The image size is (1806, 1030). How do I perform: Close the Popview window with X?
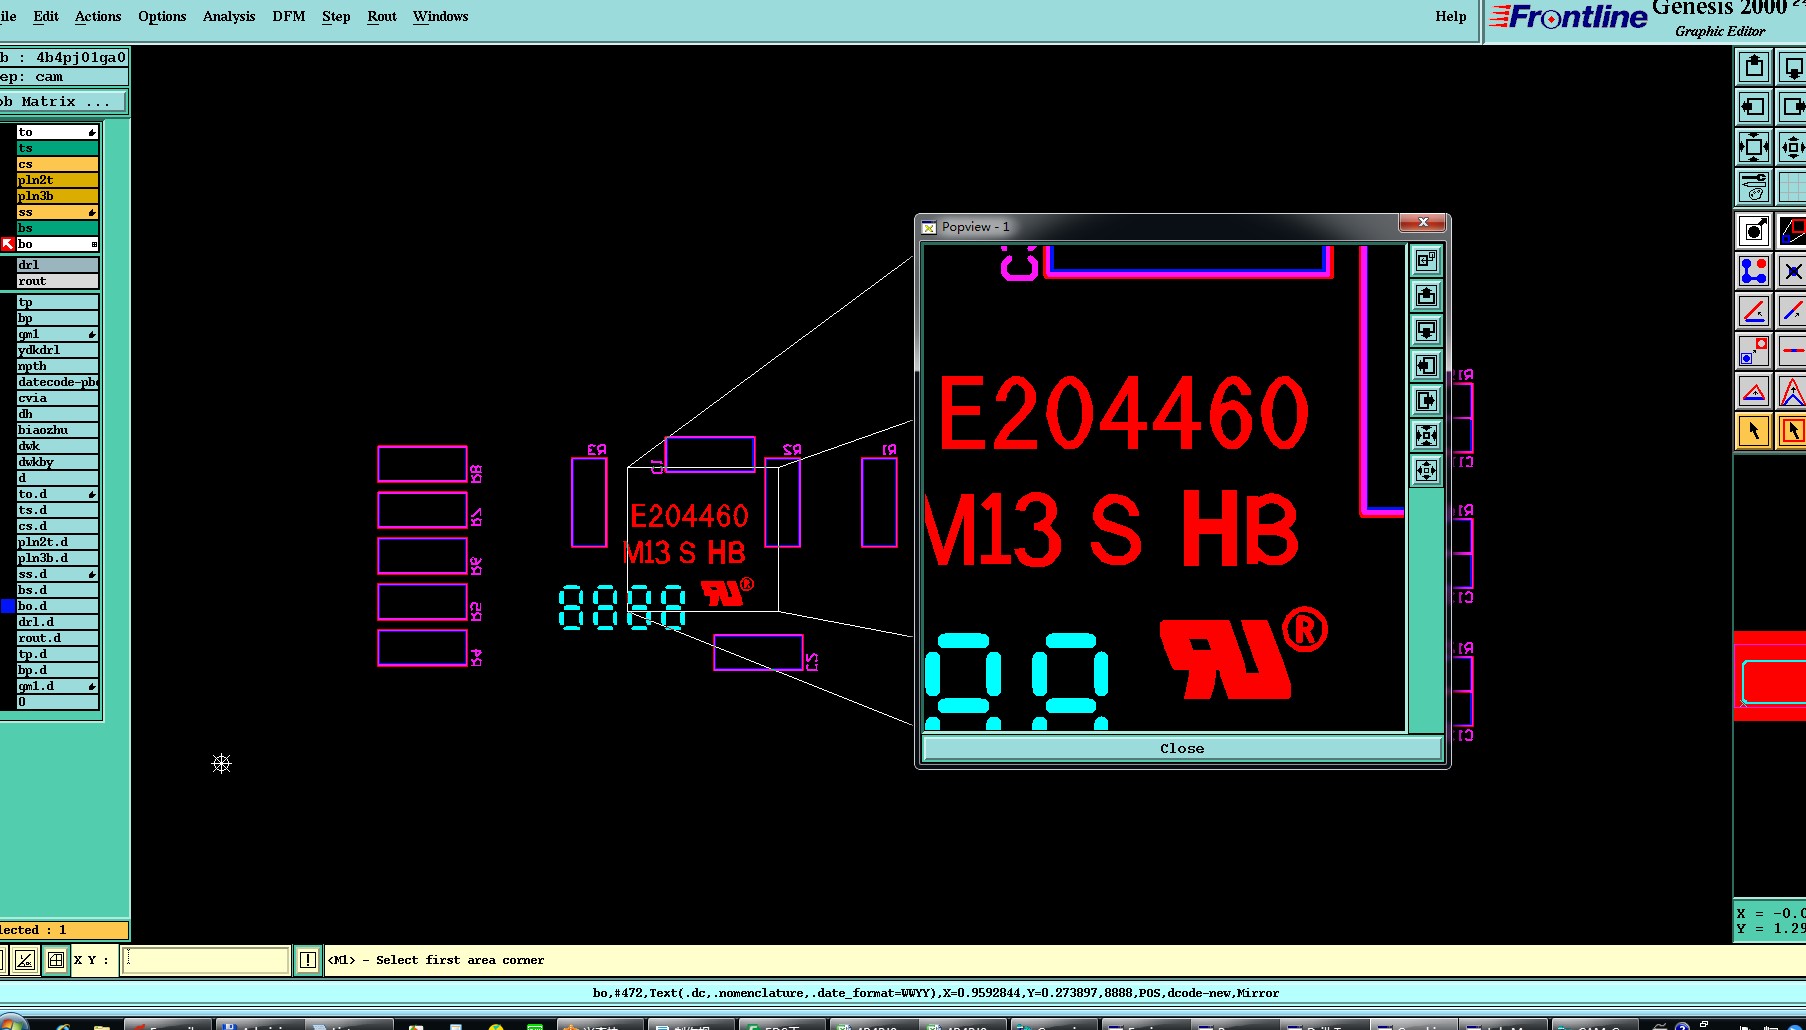pyautogui.click(x=1423, y=222)
